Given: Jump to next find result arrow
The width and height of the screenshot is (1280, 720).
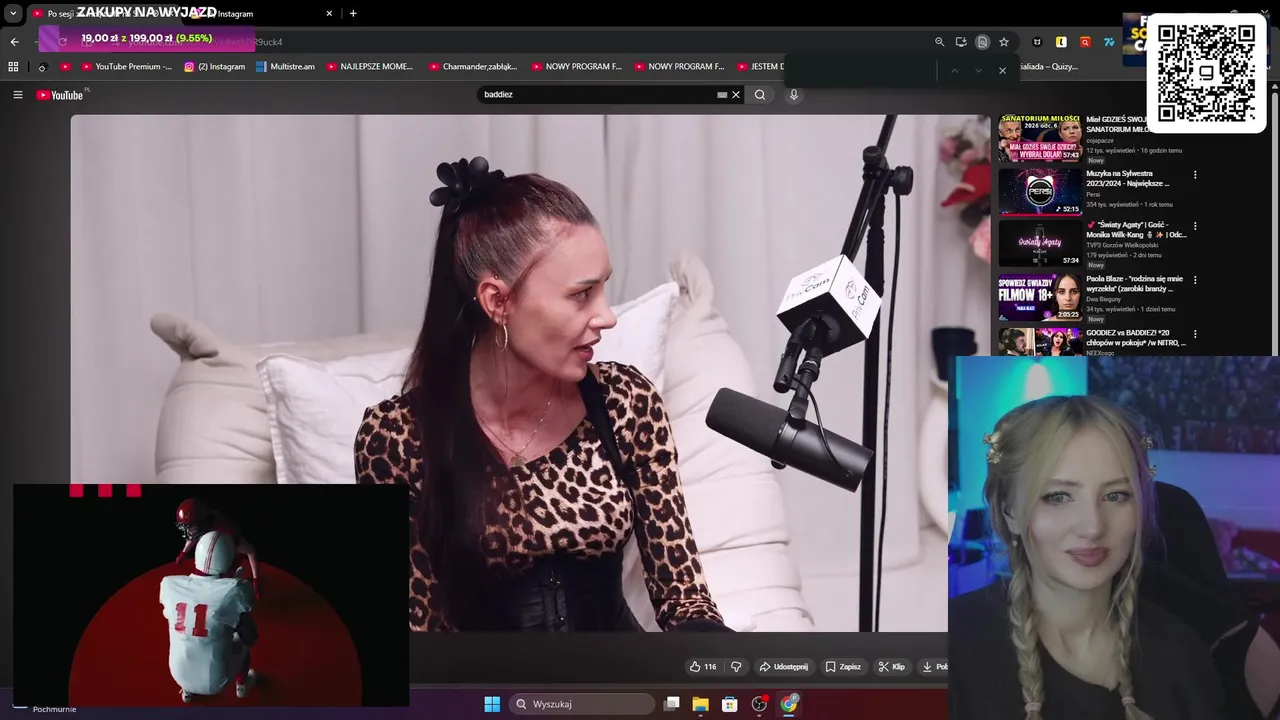Looking at the screenshot, I should 978,71.
